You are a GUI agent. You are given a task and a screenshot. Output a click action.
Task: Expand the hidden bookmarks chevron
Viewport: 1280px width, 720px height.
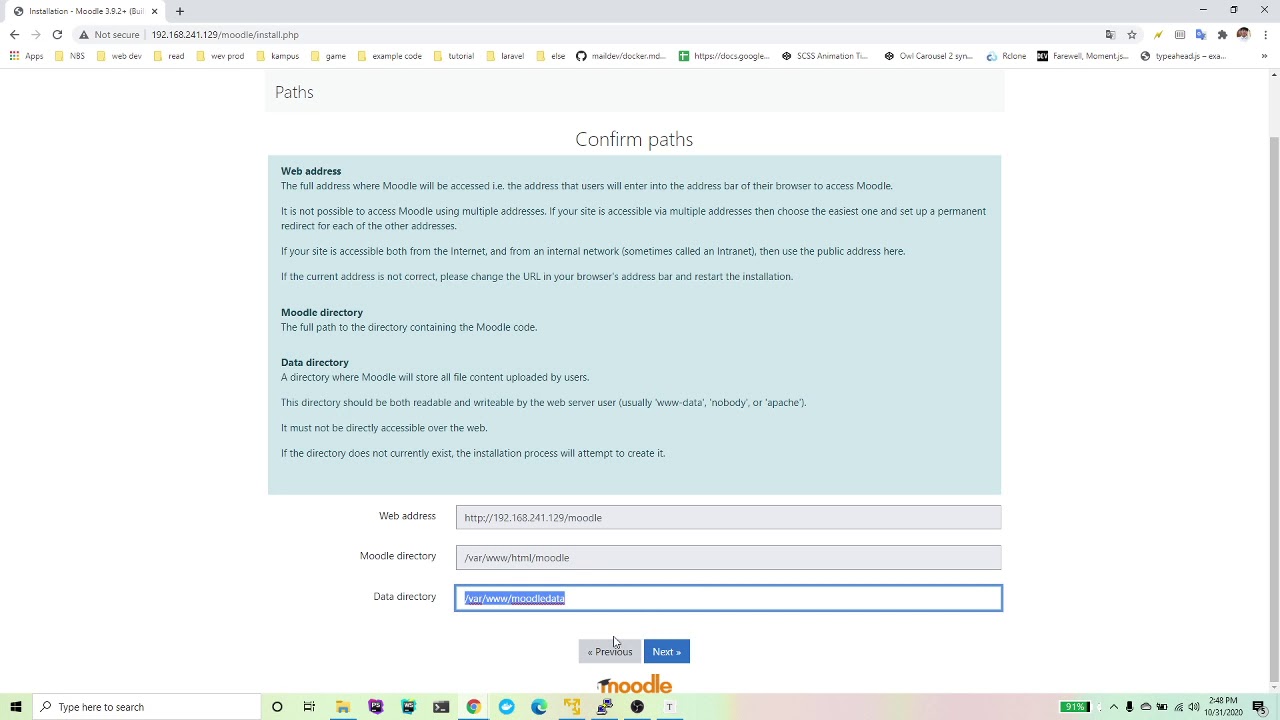coord(1264,56)
